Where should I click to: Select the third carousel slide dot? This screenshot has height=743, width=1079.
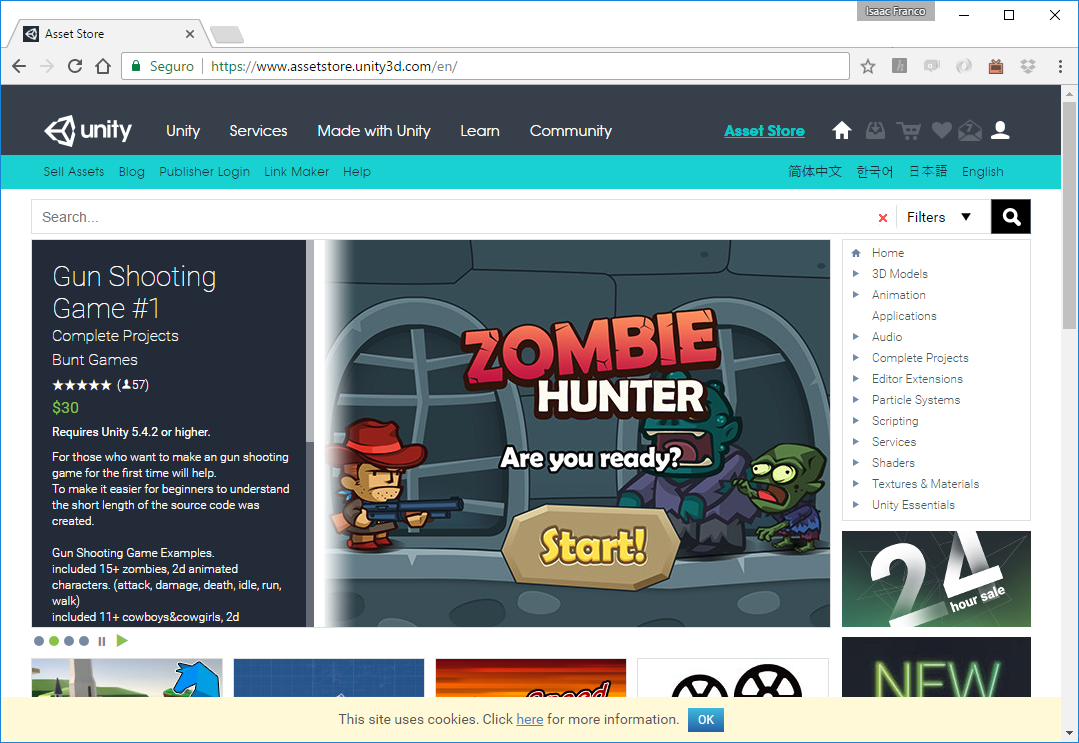pos(69,641)
